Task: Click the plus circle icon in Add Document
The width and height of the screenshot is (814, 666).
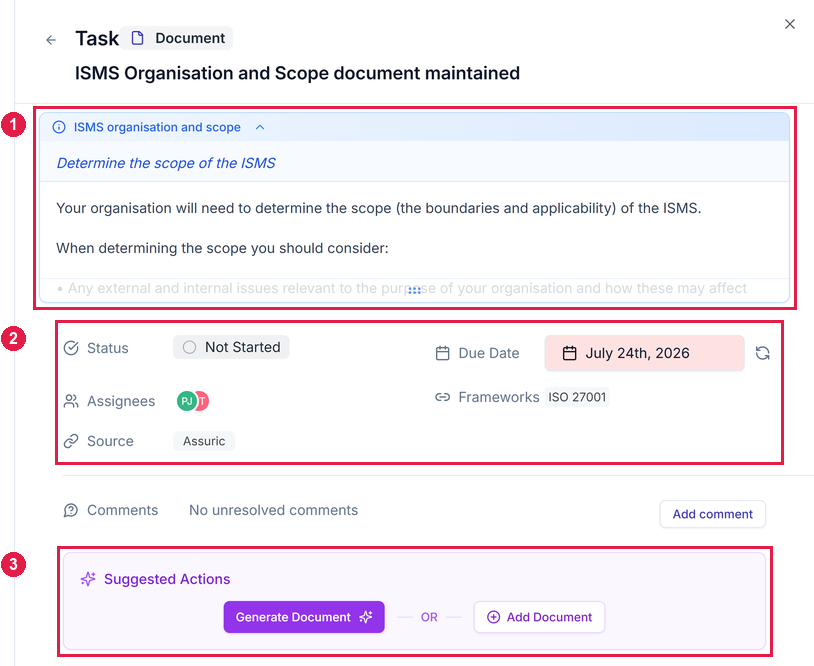Action: (x=493, y=617)
